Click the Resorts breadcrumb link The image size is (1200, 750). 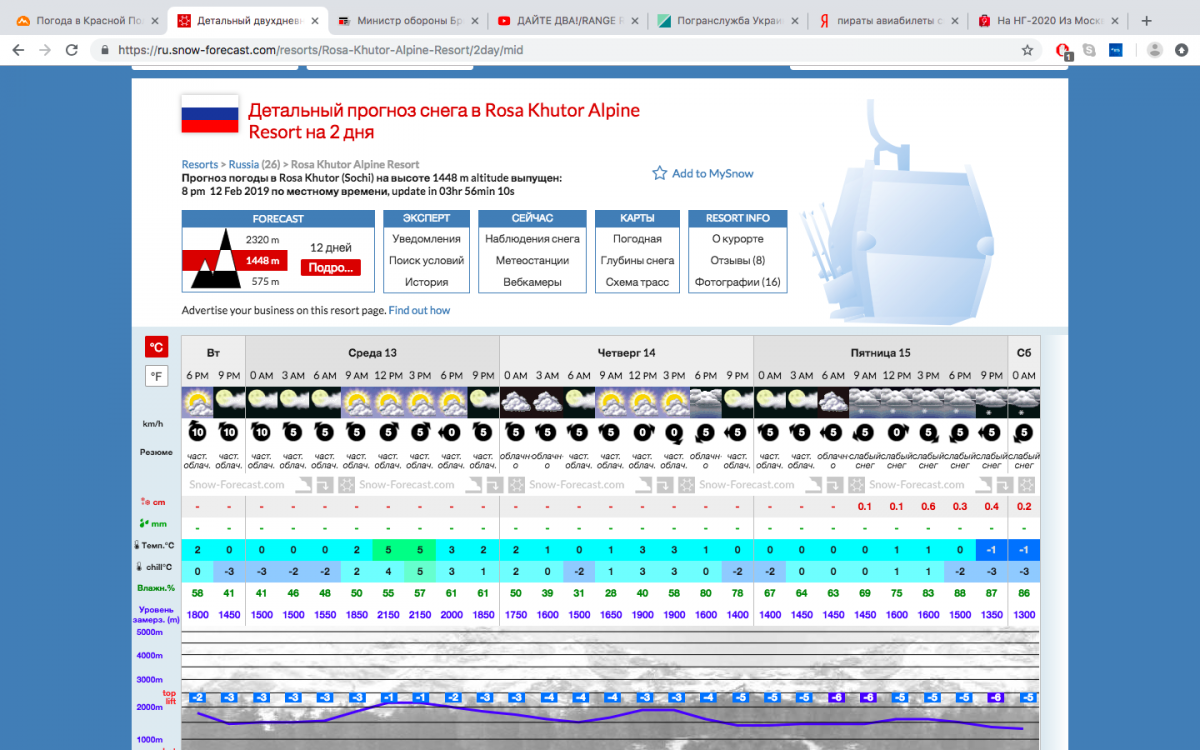click(200, 164)
